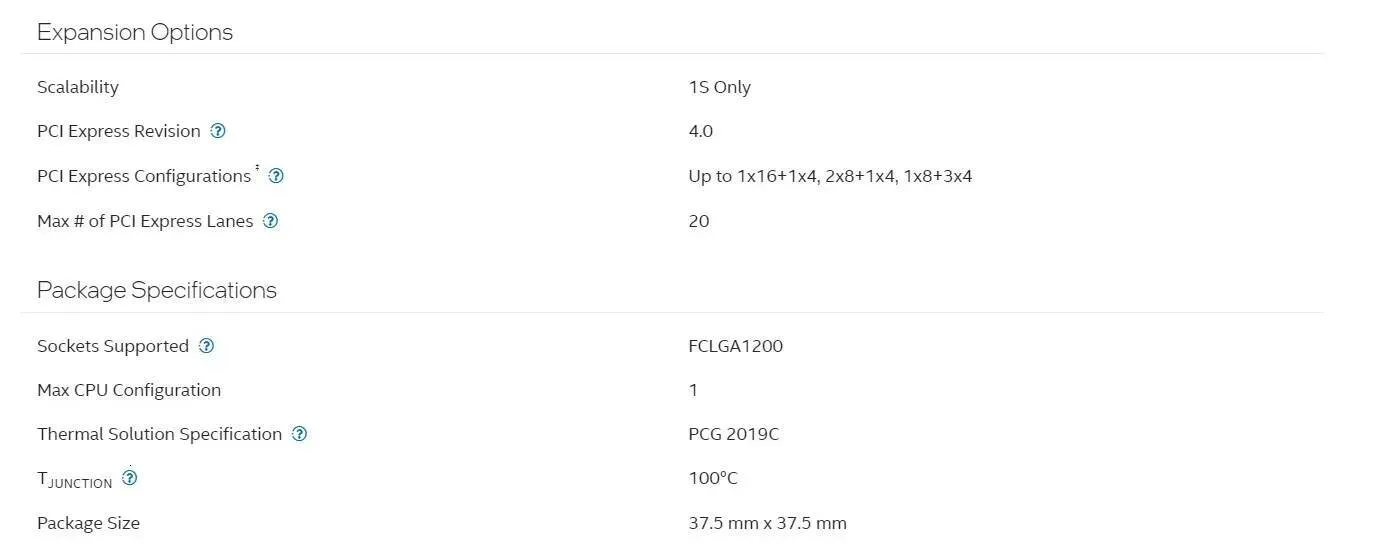Viewport: 1392px width, 558px height.
Task: Click the FCLGA1200 socket value
Action: coord(735,346)
